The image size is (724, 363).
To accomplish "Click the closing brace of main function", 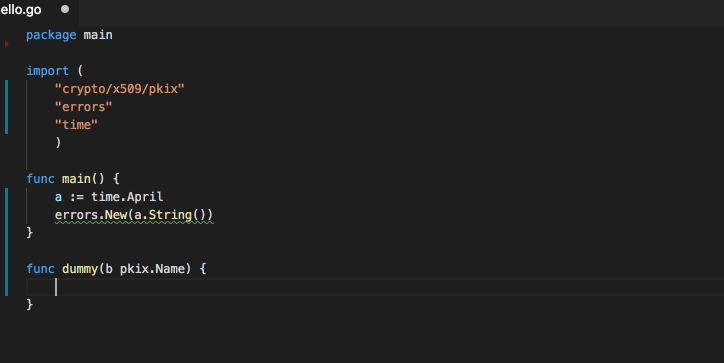I will point(30,232).
